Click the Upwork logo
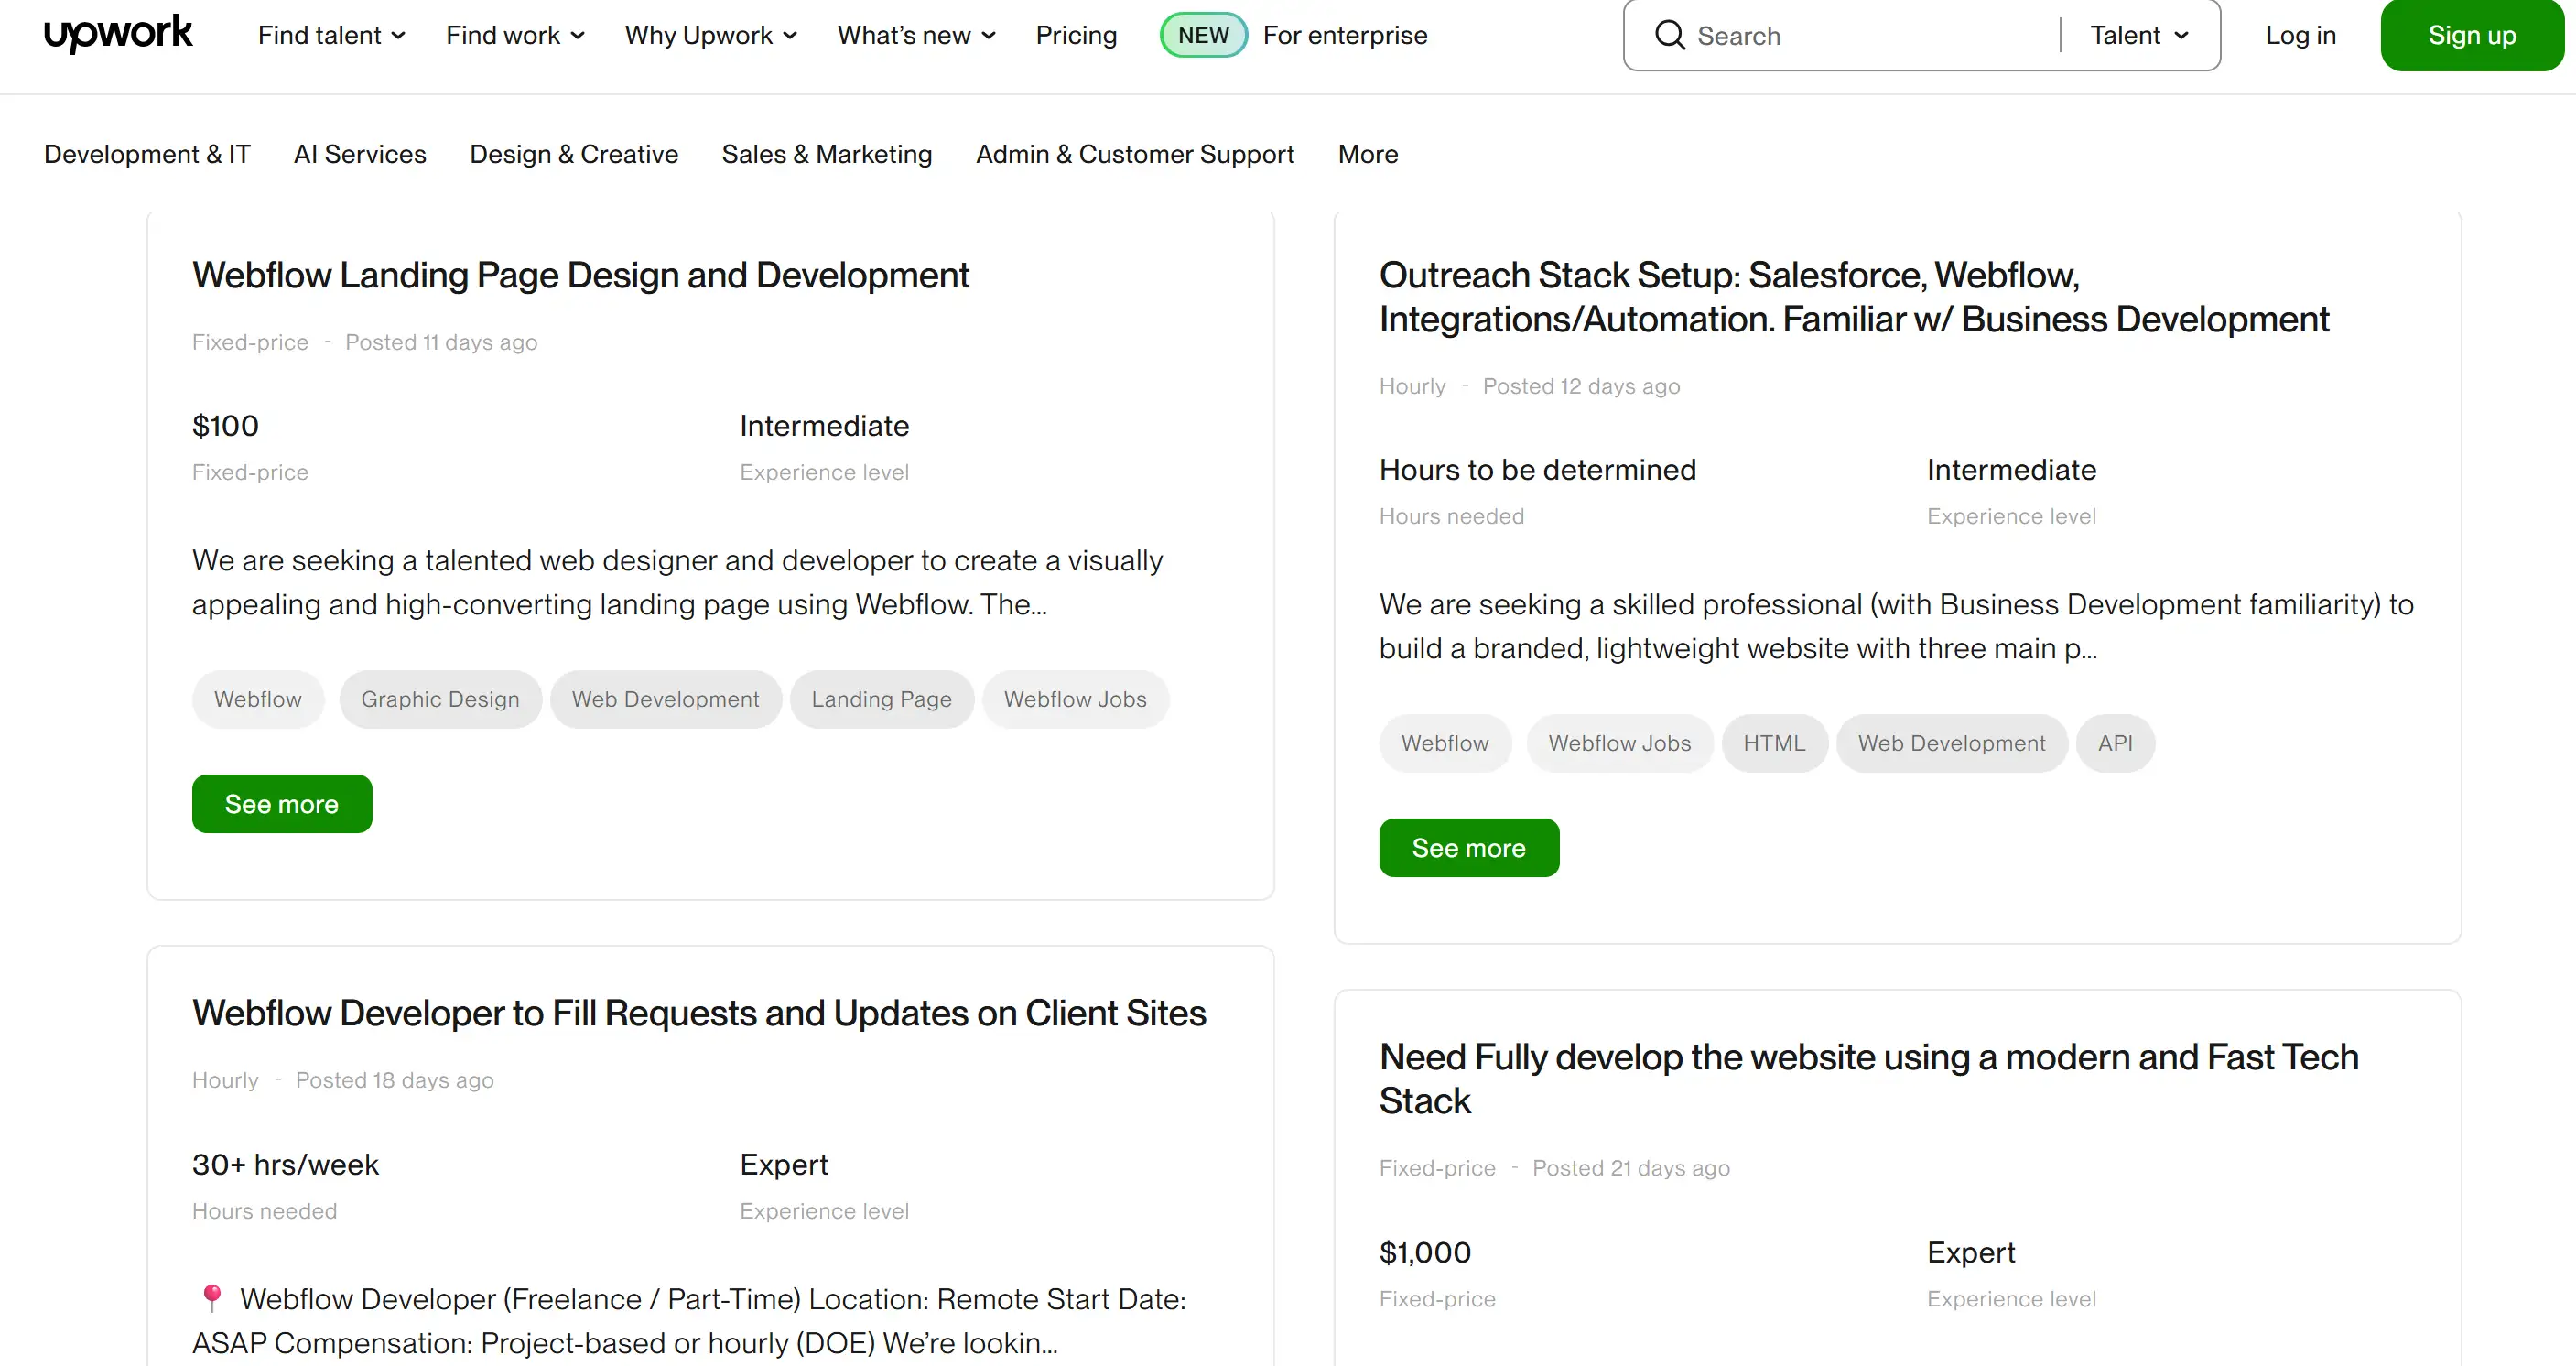The height and width of the screenshot is (1366, 2576). [x=118, y=33]
